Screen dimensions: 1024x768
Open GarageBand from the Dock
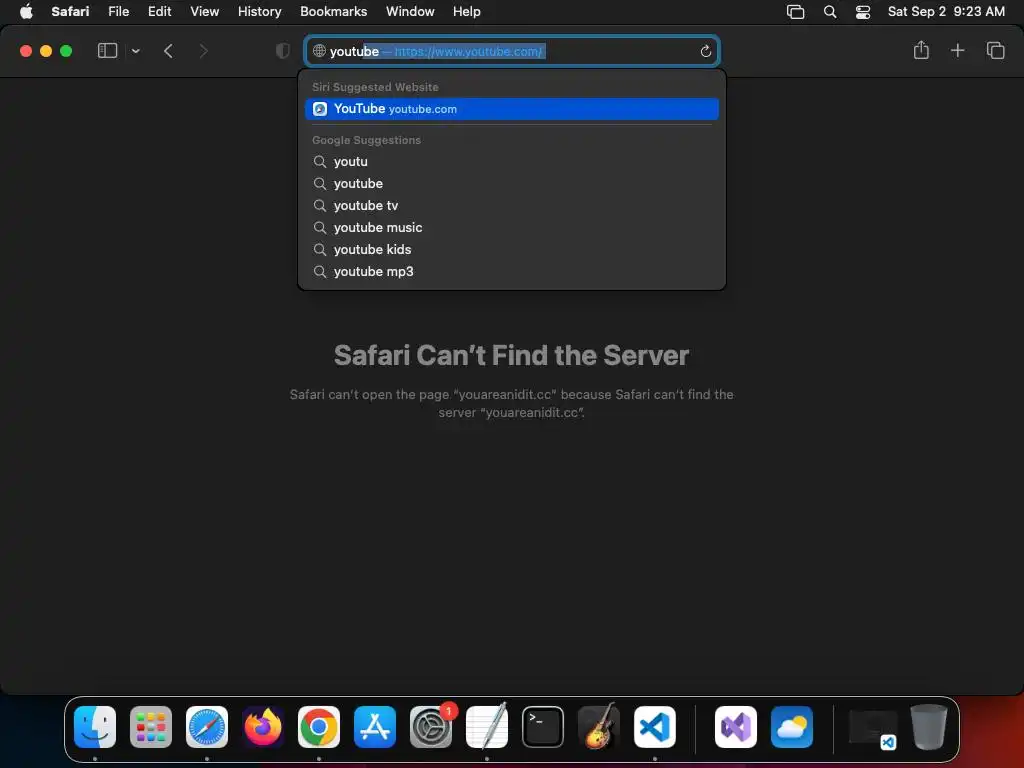click(599, 726)
